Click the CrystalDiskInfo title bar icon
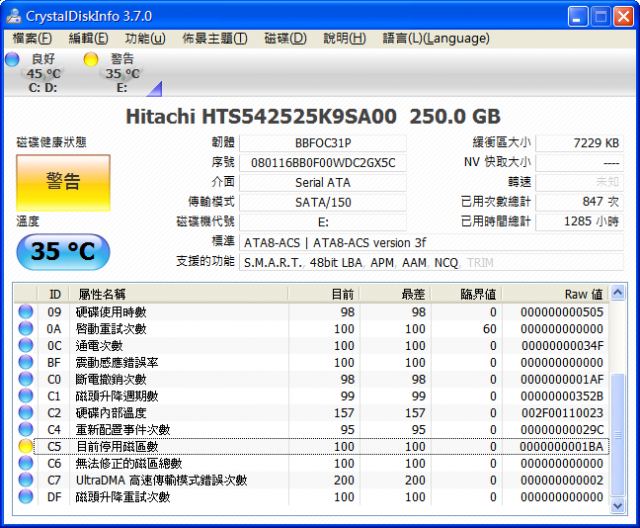The width and height of the screenshot is (640, 528). (x=14, y=16)
